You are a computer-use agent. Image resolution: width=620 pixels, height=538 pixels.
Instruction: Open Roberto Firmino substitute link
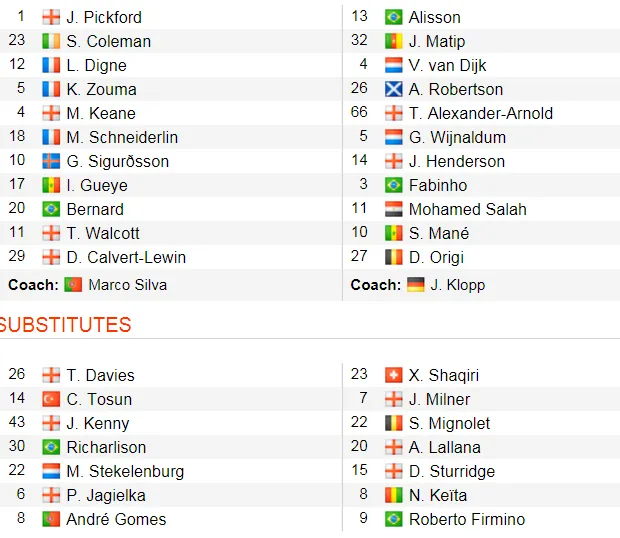[466, 519]
